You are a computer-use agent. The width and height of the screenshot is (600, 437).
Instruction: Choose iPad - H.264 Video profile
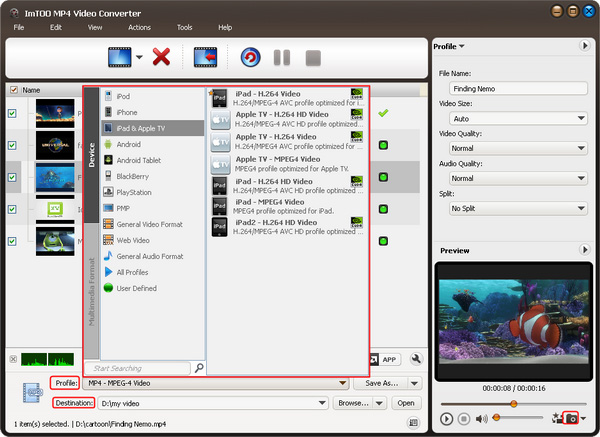click(287, 98)
